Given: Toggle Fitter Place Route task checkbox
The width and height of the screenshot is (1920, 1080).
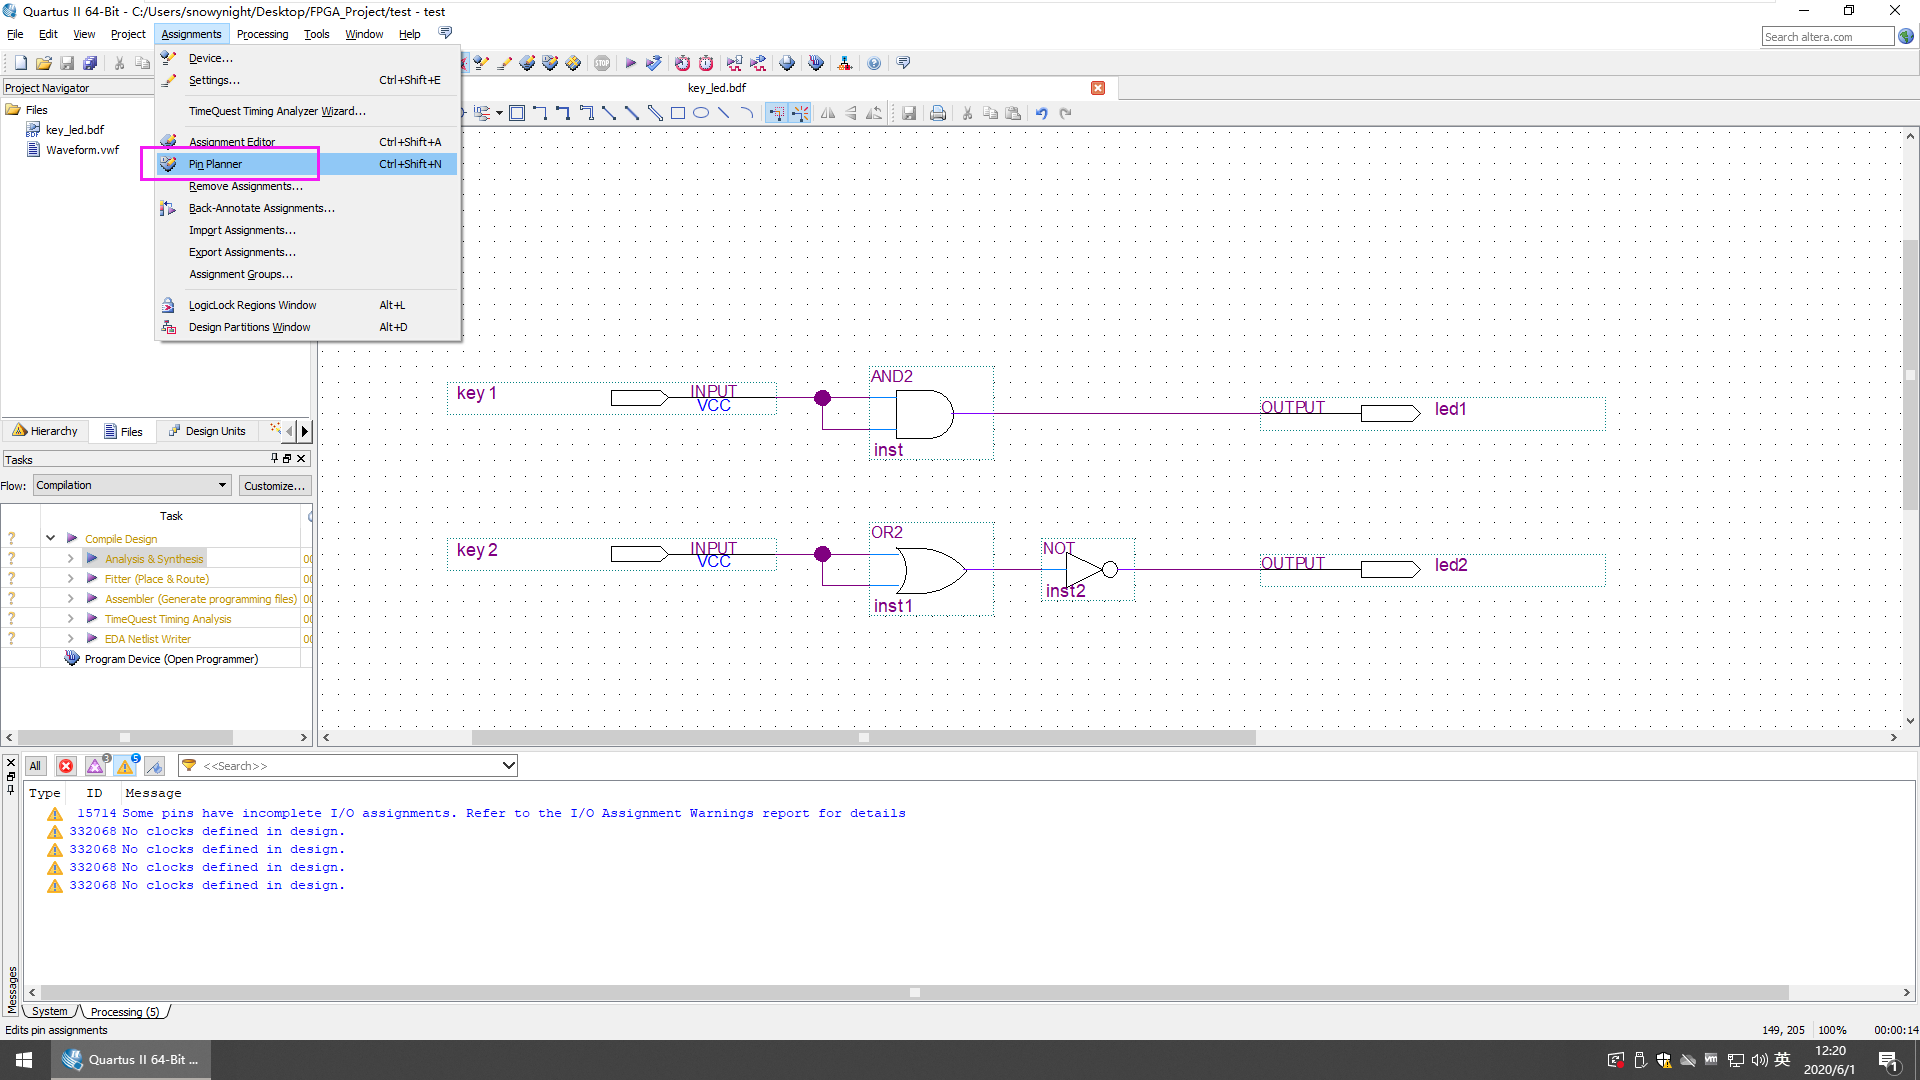Looking at the screenshot, I should [x=9, y=579].
